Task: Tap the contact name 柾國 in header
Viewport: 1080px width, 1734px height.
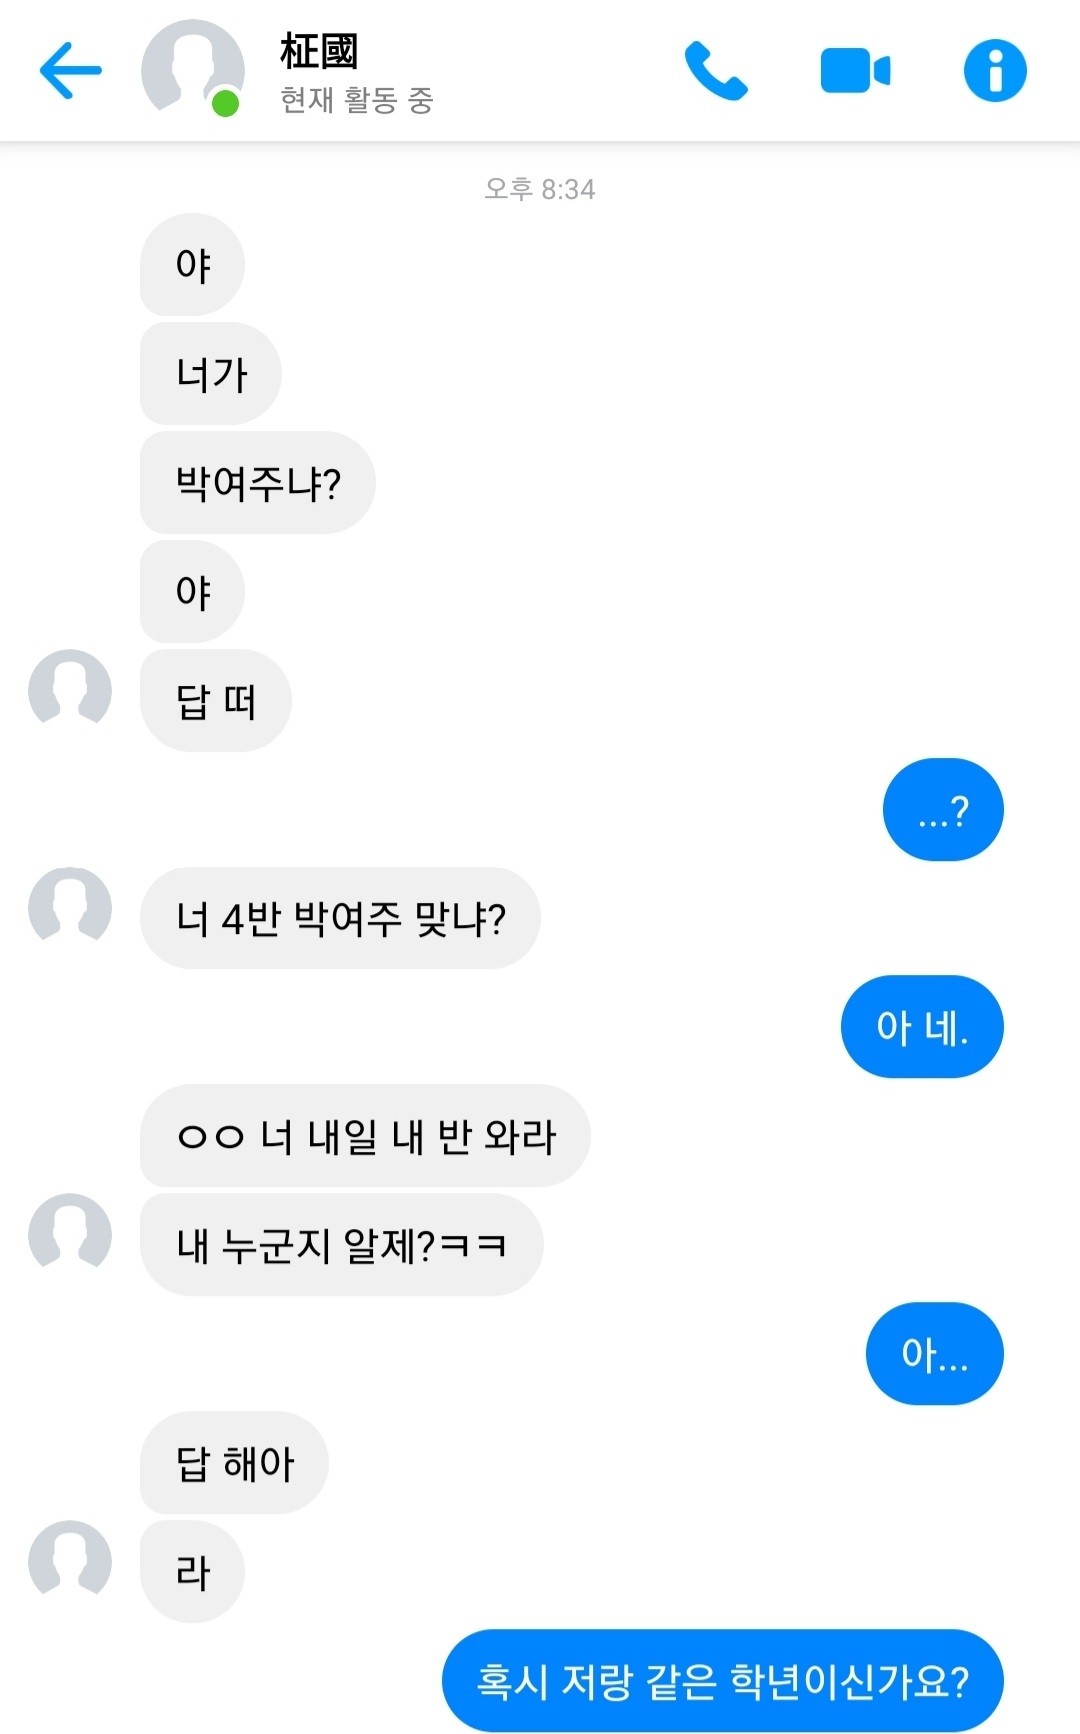Action: pos(319,51)
